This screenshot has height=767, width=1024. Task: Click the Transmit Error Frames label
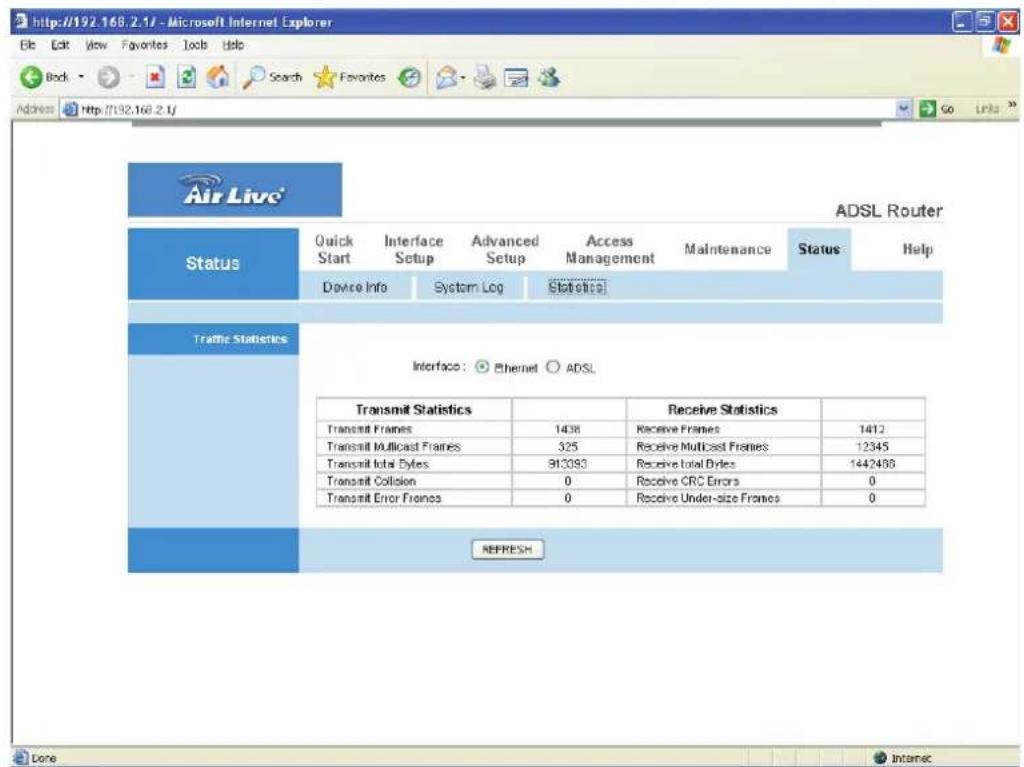pyautogui.click(x=384, y=498)
